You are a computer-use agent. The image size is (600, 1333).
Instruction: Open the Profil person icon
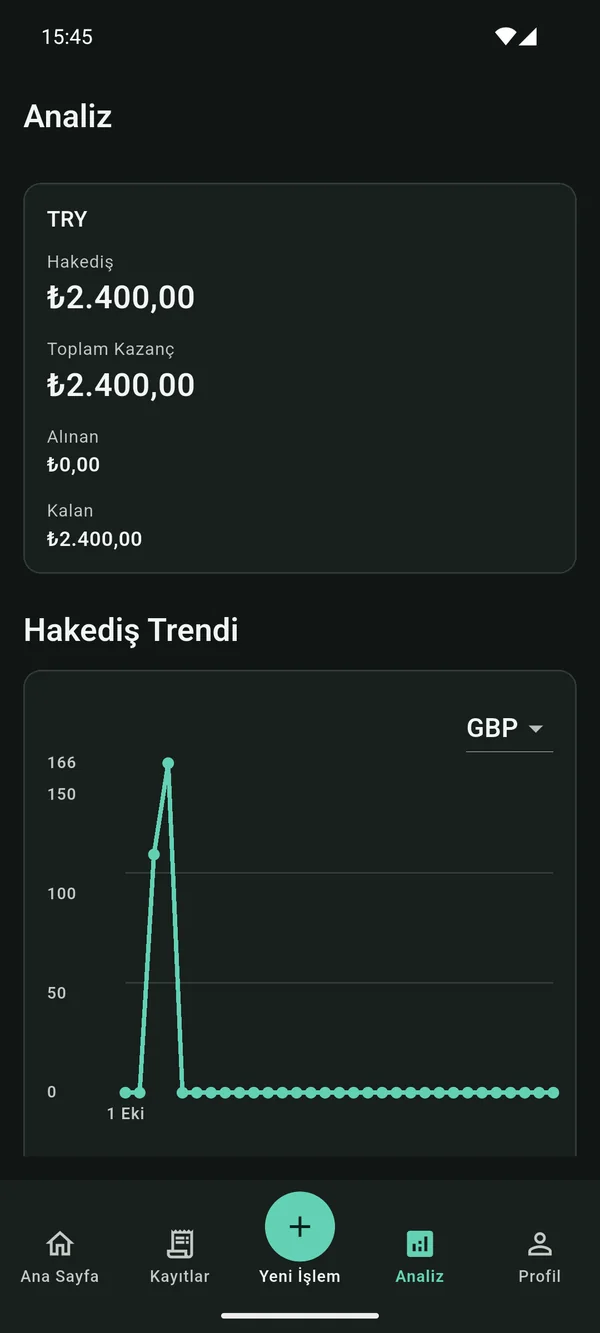click(x=540, y=1243)
